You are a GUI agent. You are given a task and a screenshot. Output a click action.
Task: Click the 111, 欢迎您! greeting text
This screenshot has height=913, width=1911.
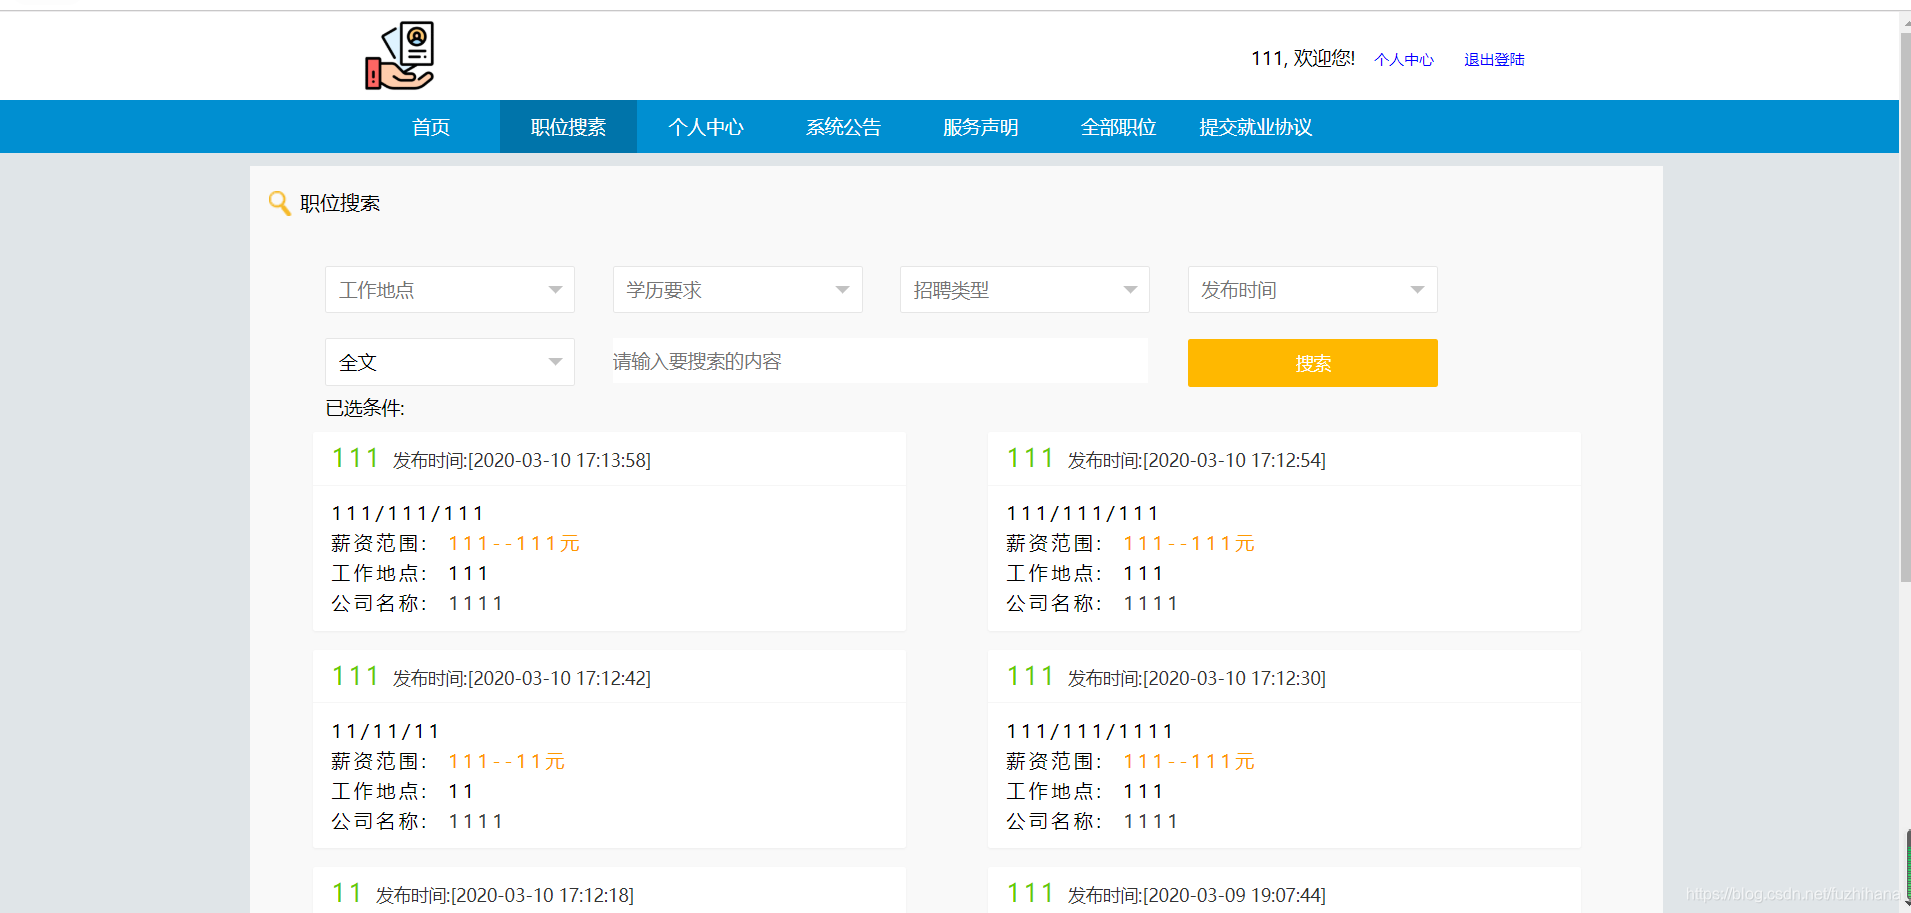1303,59
